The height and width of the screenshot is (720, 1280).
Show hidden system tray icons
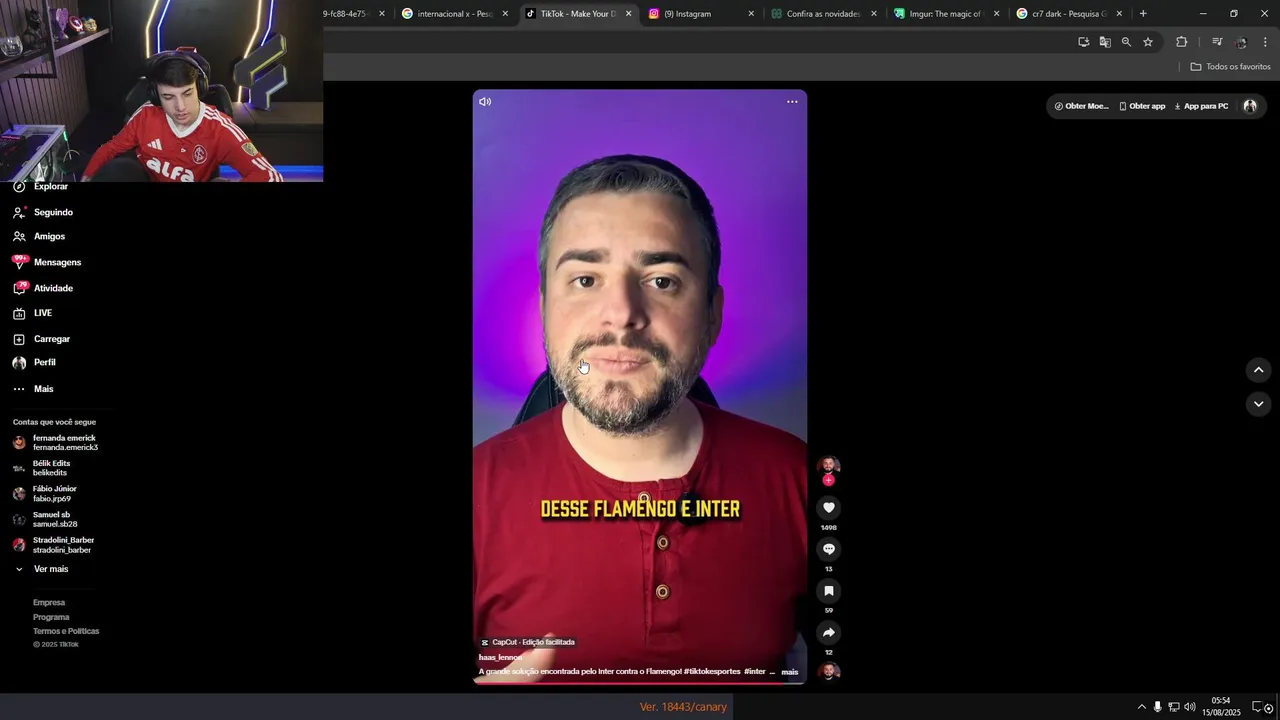pos(1141,707)
